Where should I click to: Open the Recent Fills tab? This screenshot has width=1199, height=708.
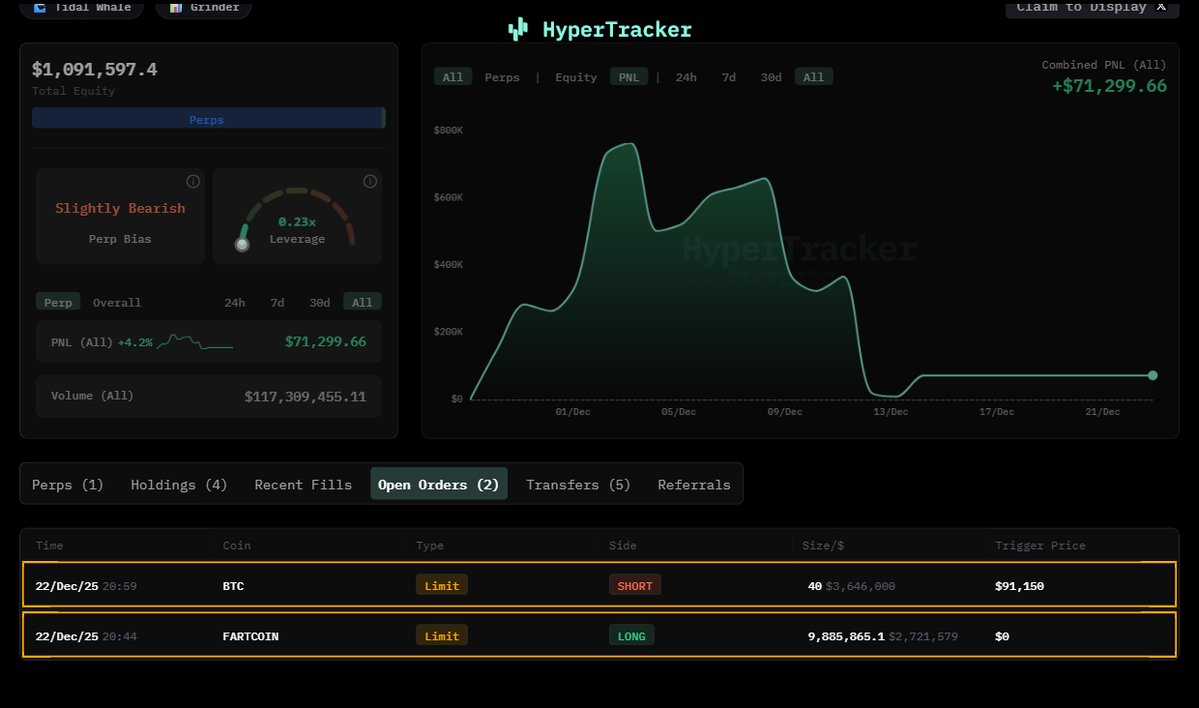point(303,484)
